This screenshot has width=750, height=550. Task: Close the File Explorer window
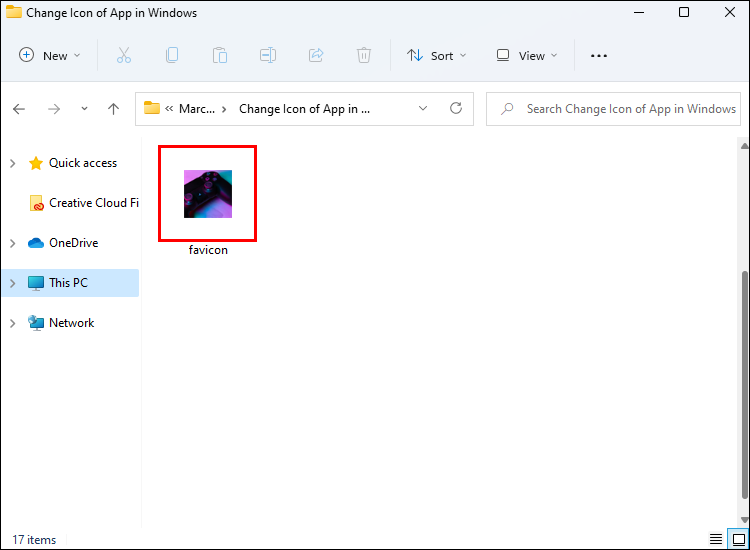tap(730, 12)
